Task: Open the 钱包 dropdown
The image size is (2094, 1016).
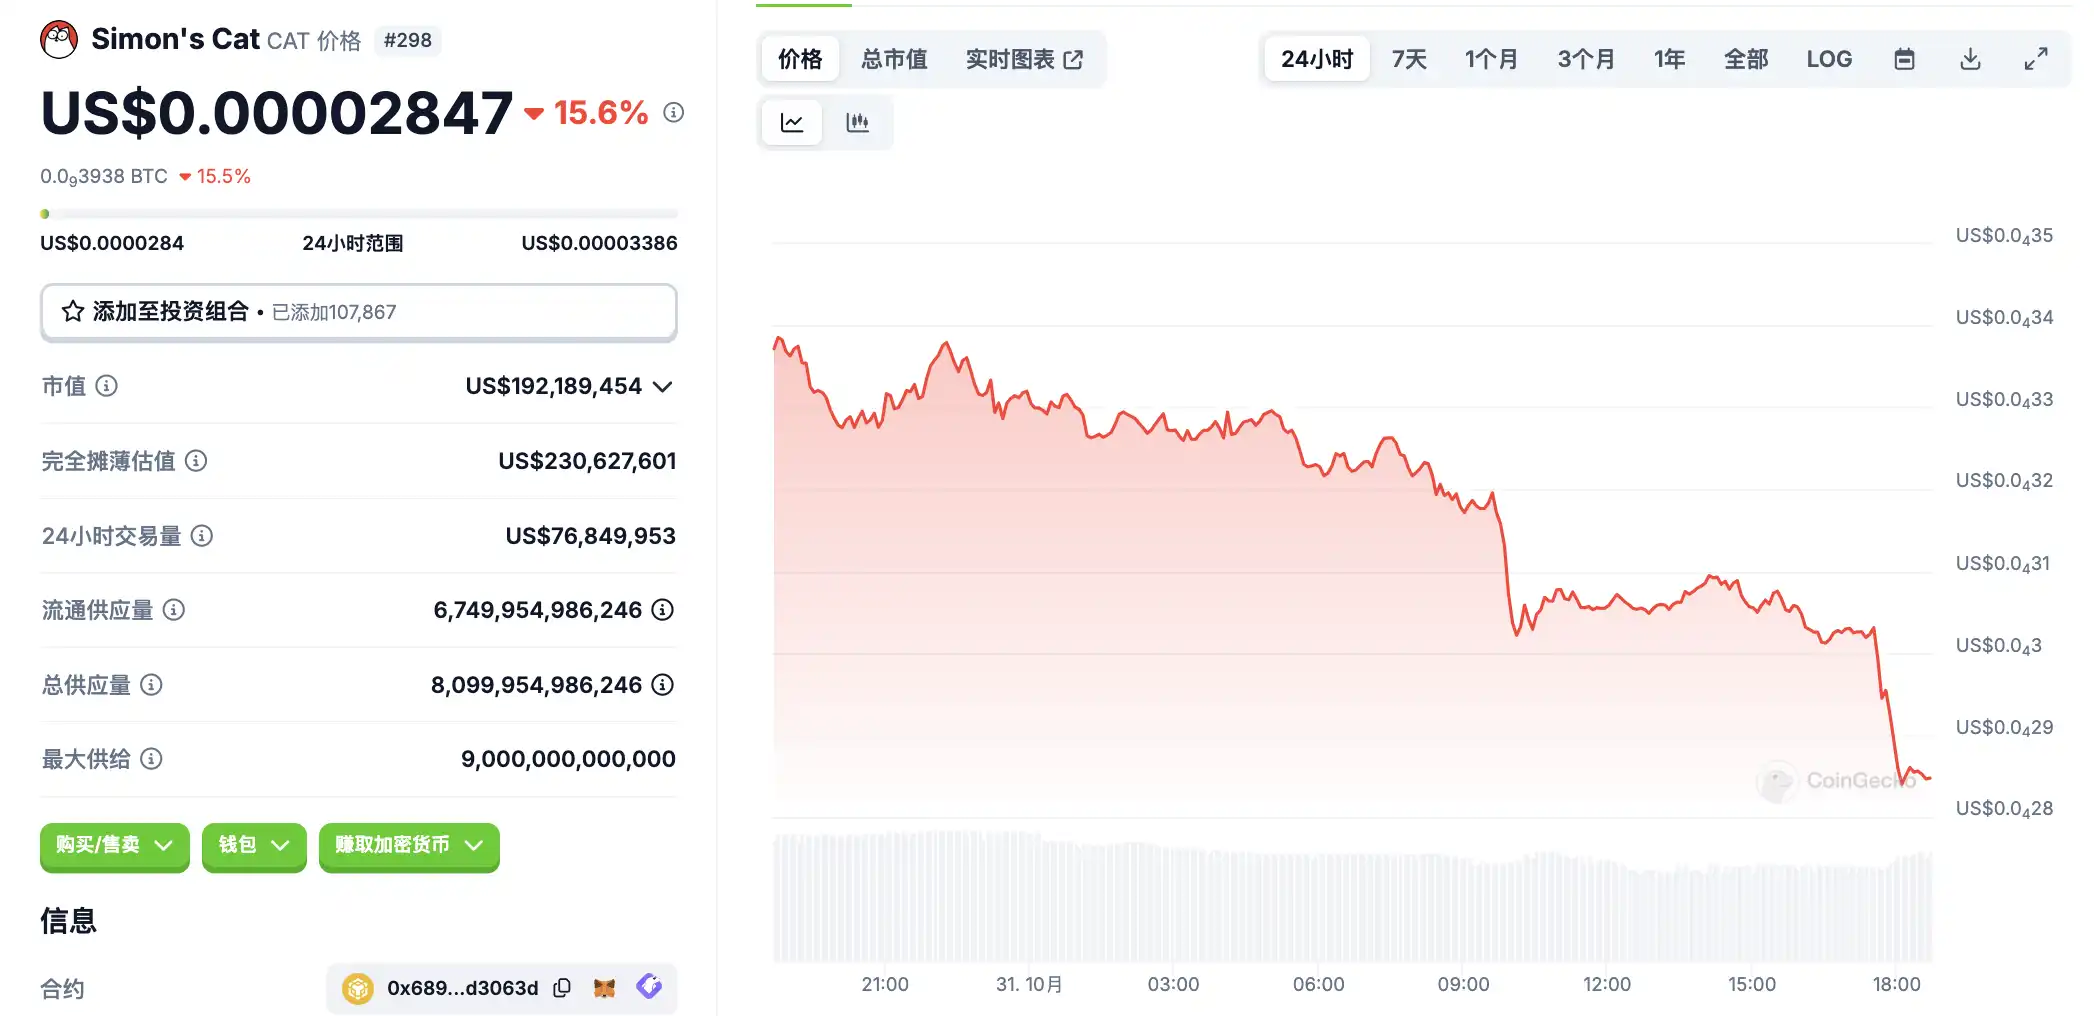Action: tap(254, 846)
